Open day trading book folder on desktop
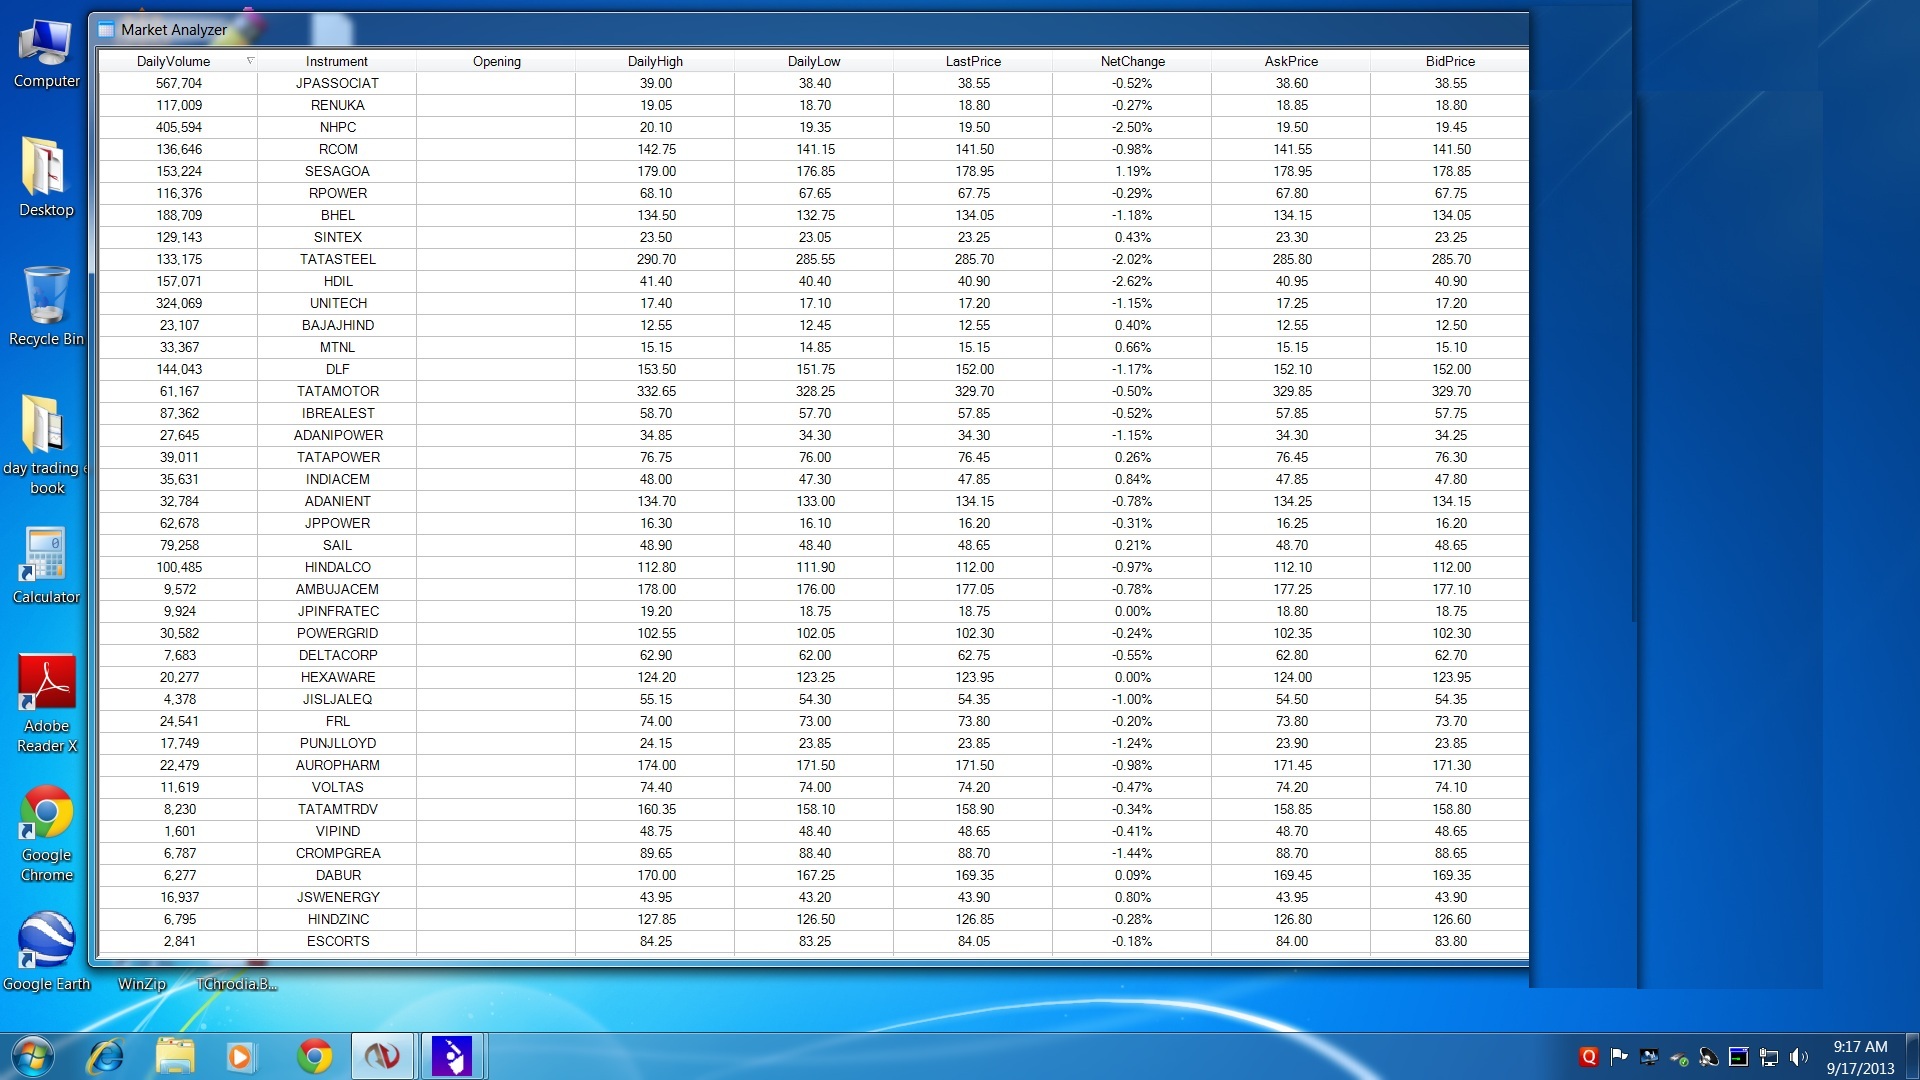This screenshot has height=1080, width=1920. [x=44, y=426]
